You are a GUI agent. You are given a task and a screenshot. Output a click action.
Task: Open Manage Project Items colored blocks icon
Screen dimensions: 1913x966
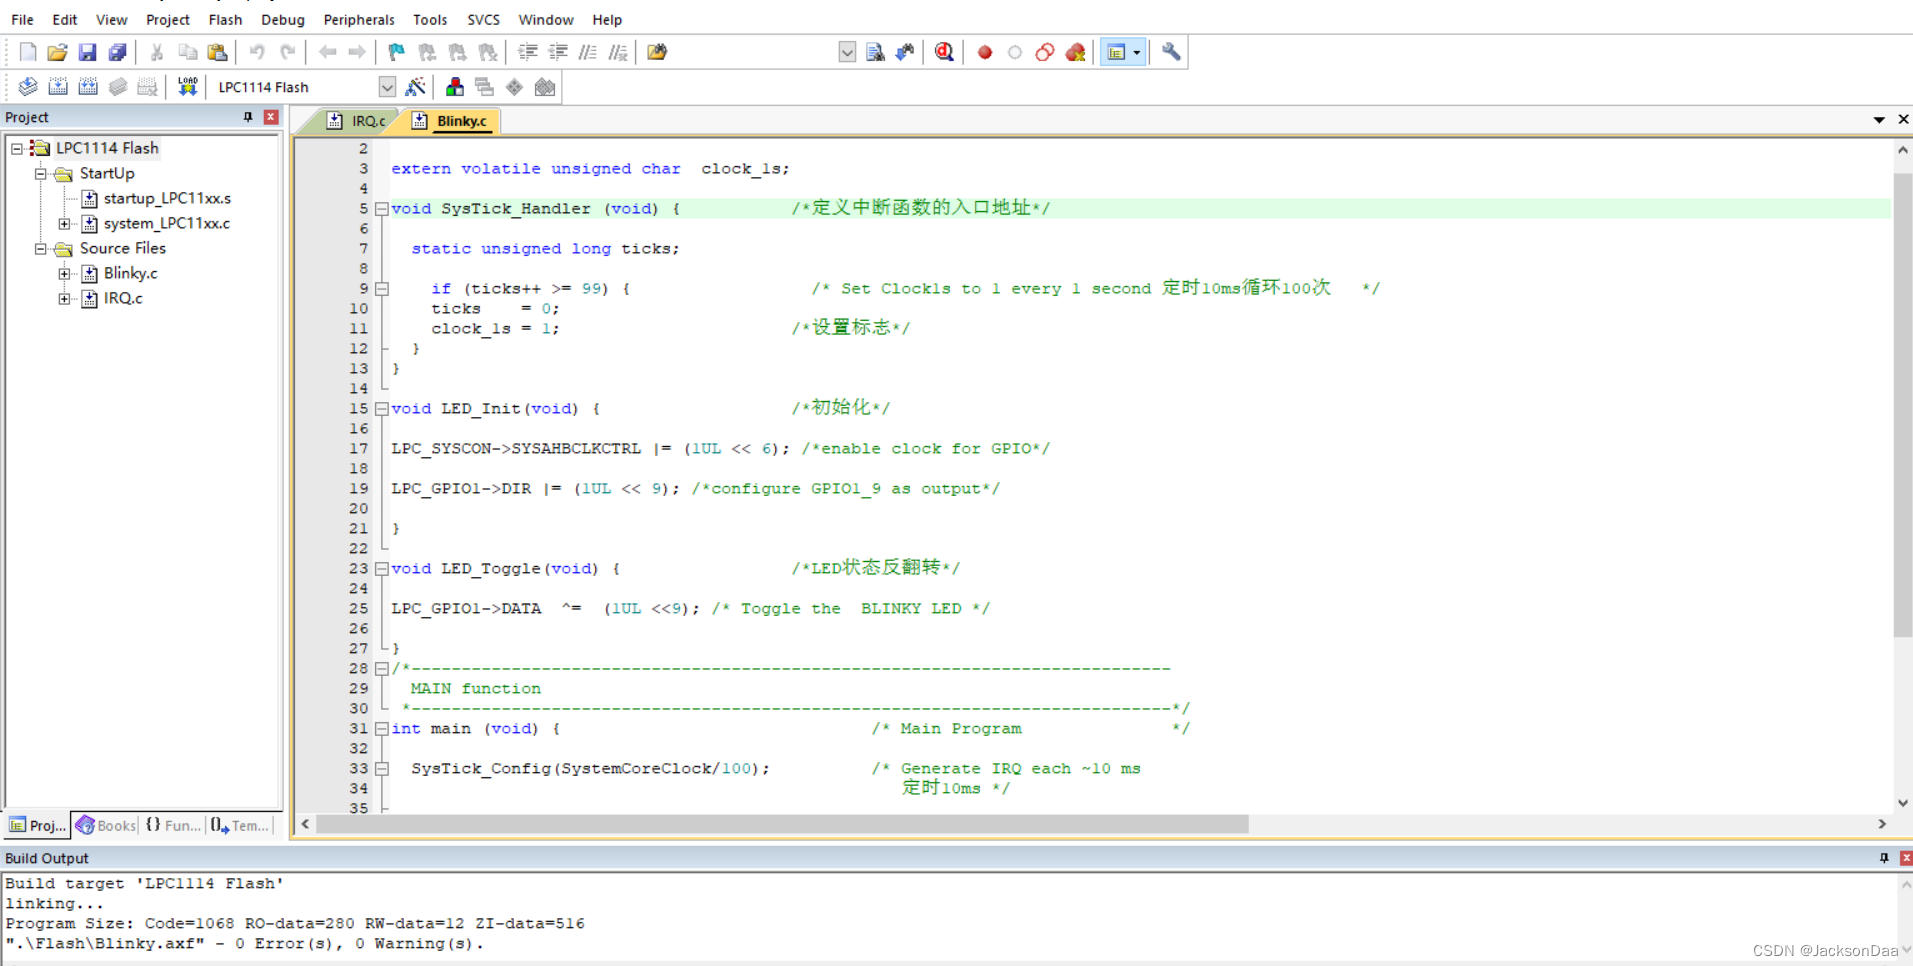pos(455,87)
